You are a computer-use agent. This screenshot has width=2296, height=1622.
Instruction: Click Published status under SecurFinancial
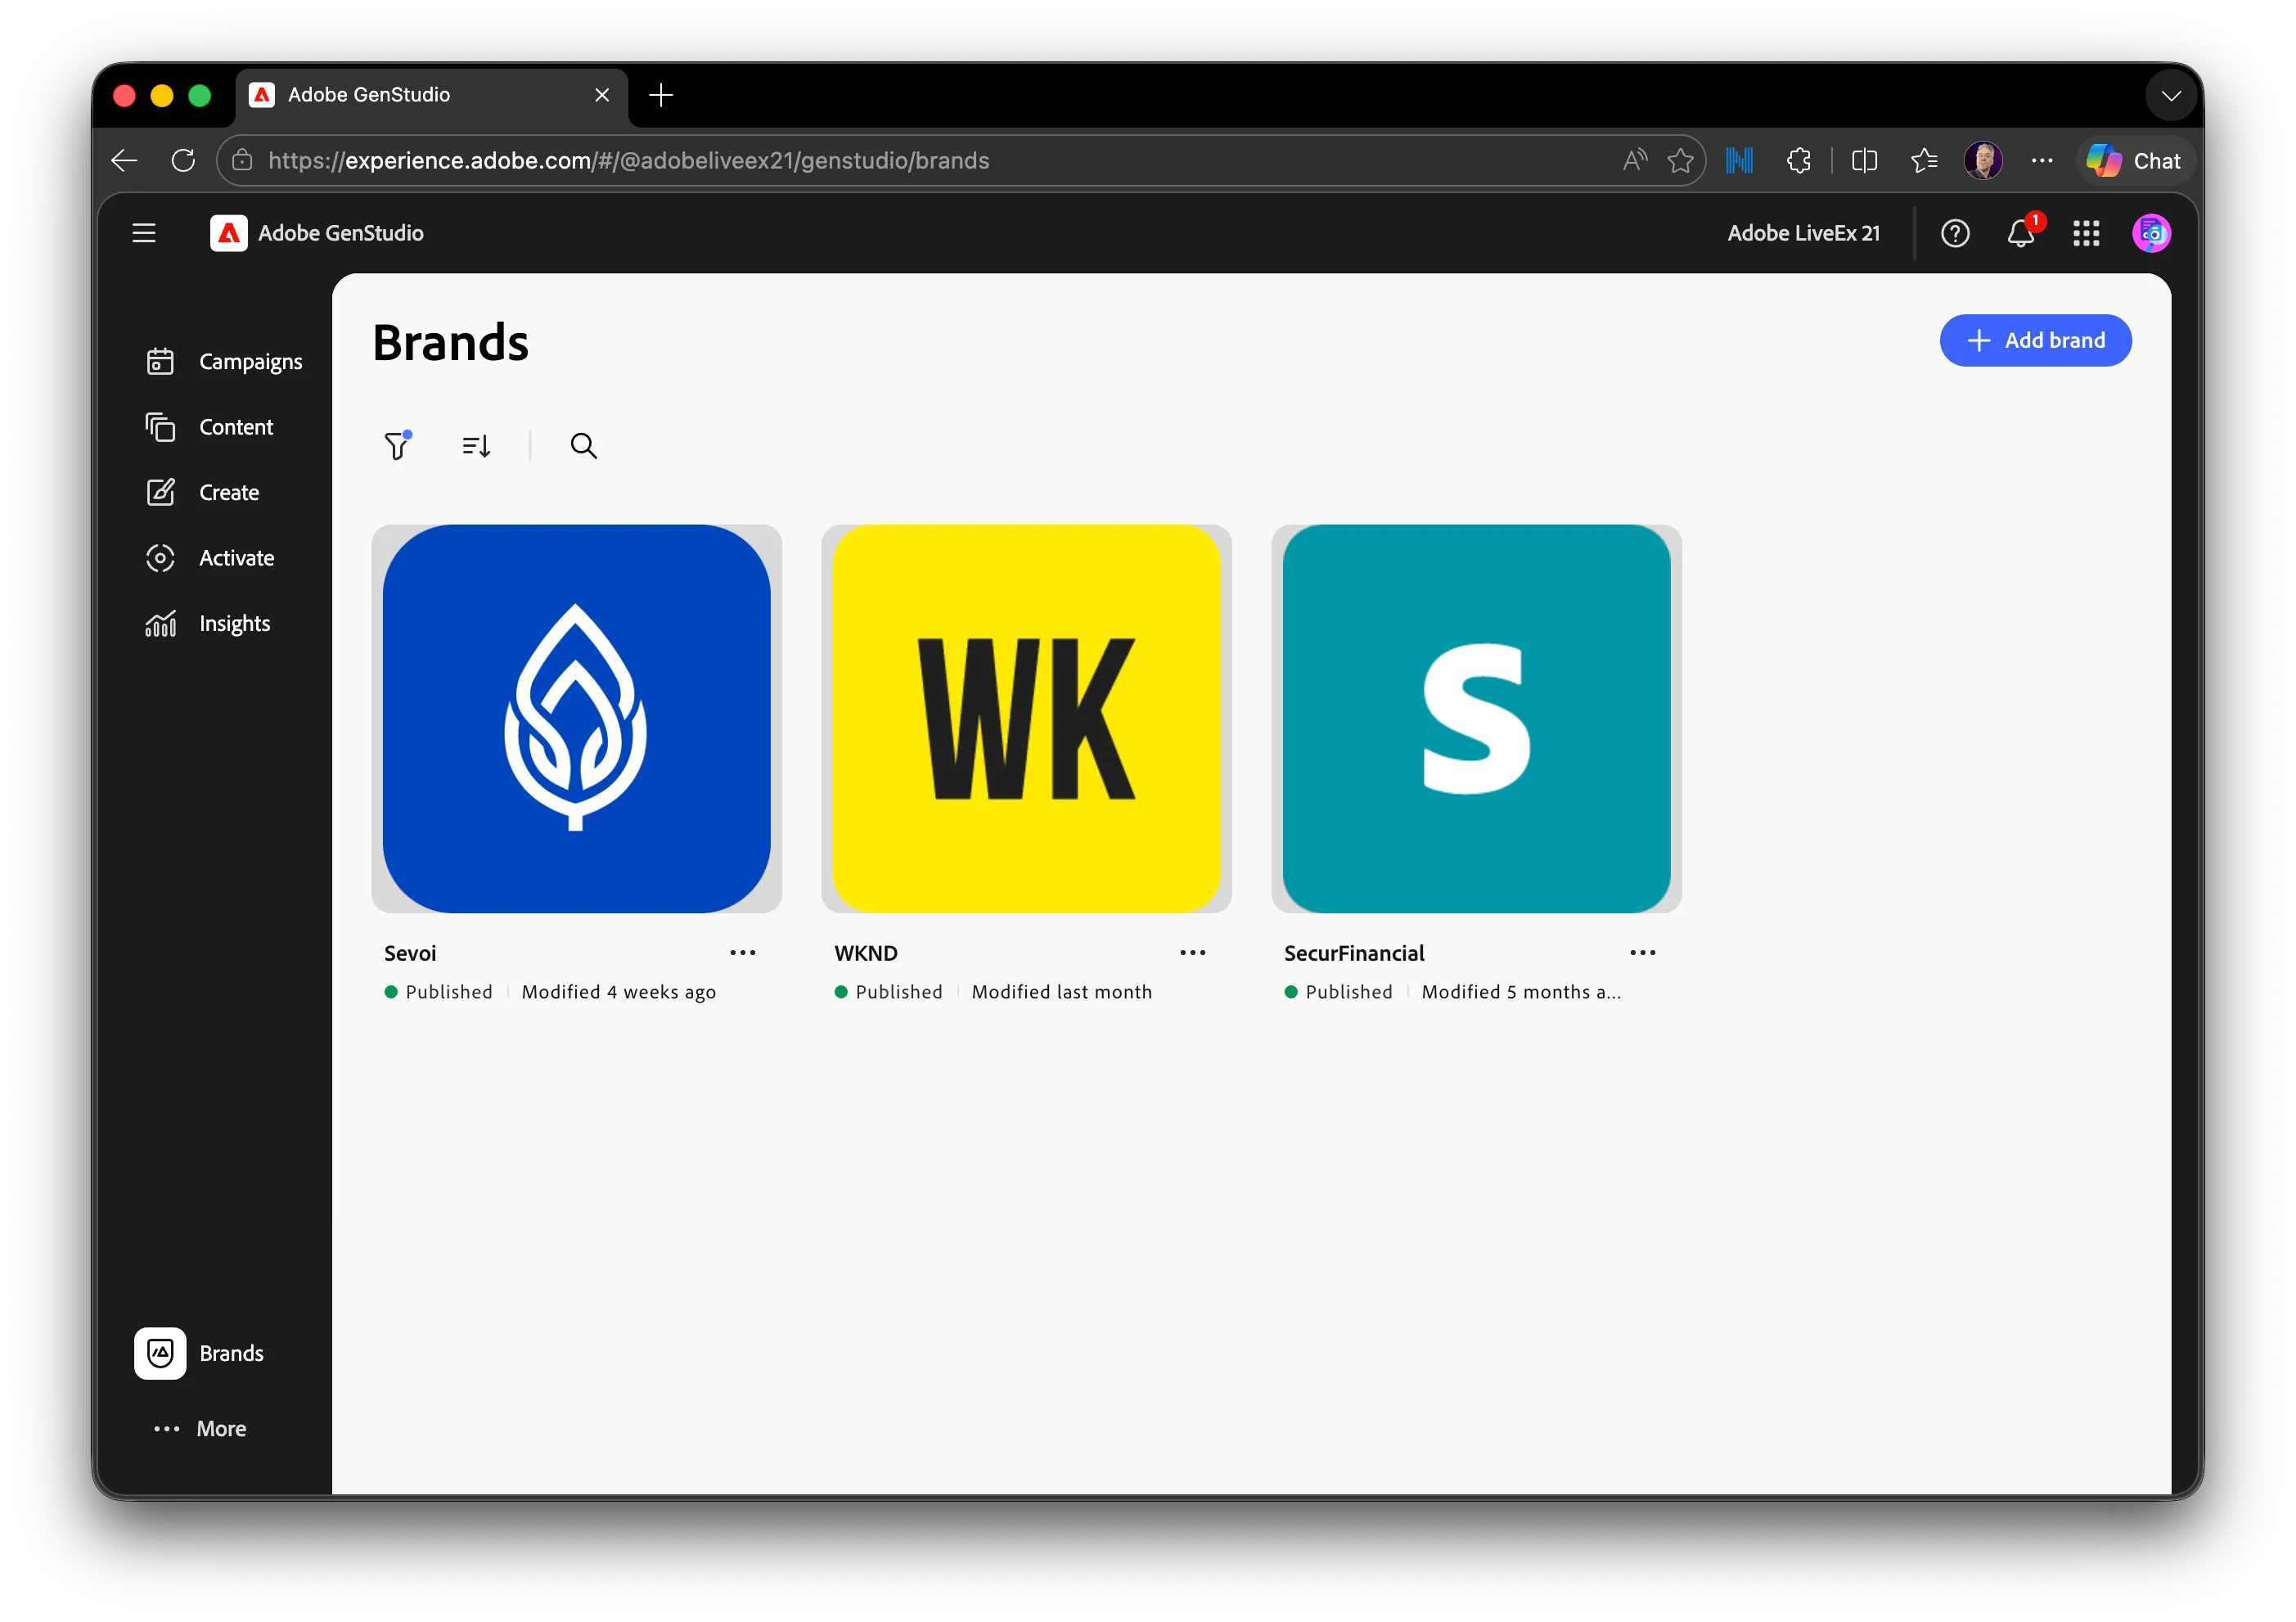pyautogui.click(x=1338, y=991)
